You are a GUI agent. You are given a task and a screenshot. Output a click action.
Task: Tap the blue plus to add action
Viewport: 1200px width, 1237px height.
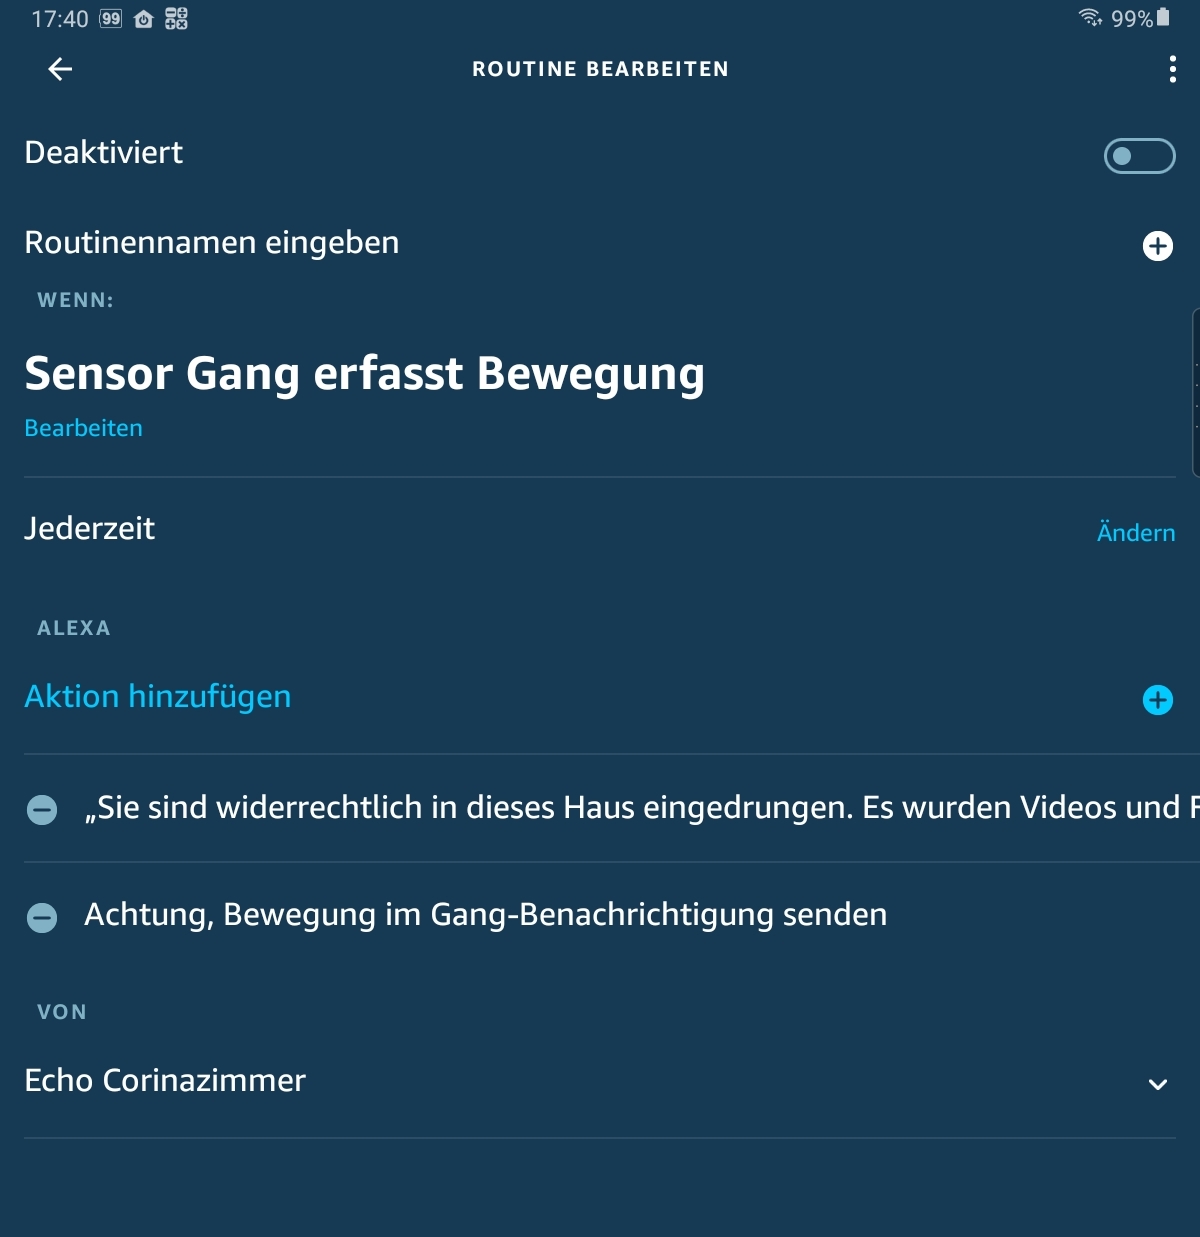pyautogui.click(x=1157, y=700)
